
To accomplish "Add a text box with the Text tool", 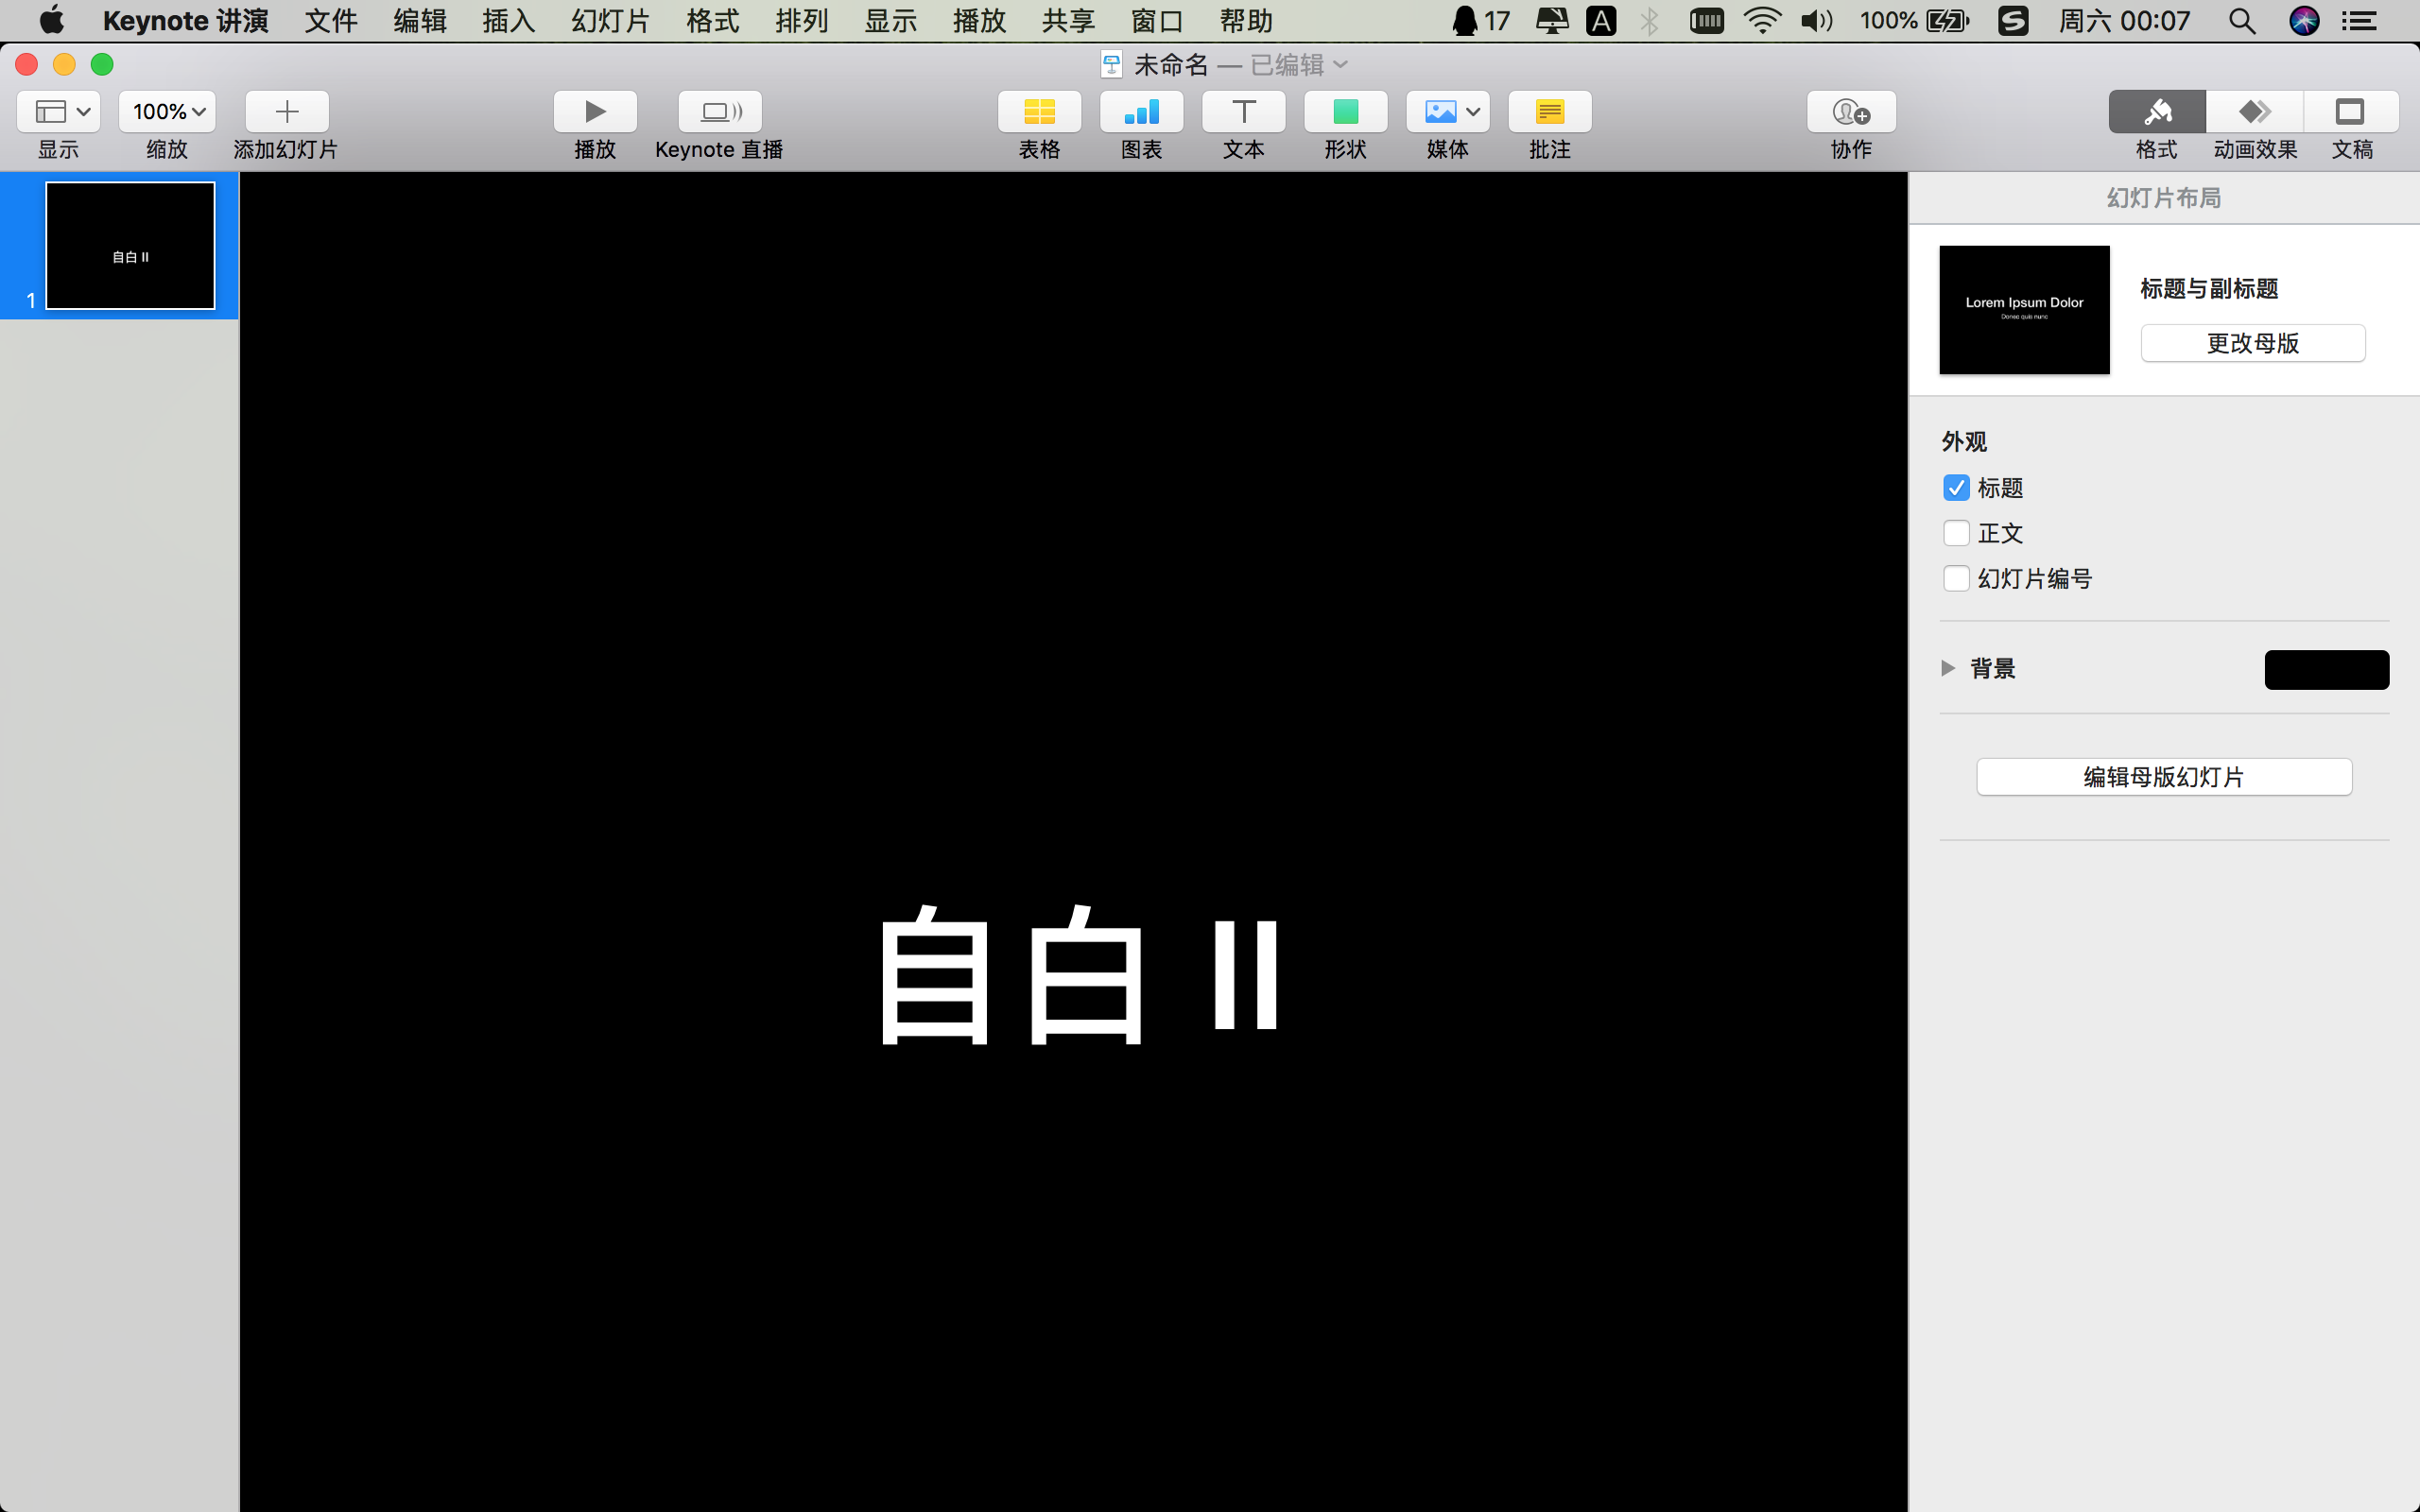I will [x=1243, y=111].
